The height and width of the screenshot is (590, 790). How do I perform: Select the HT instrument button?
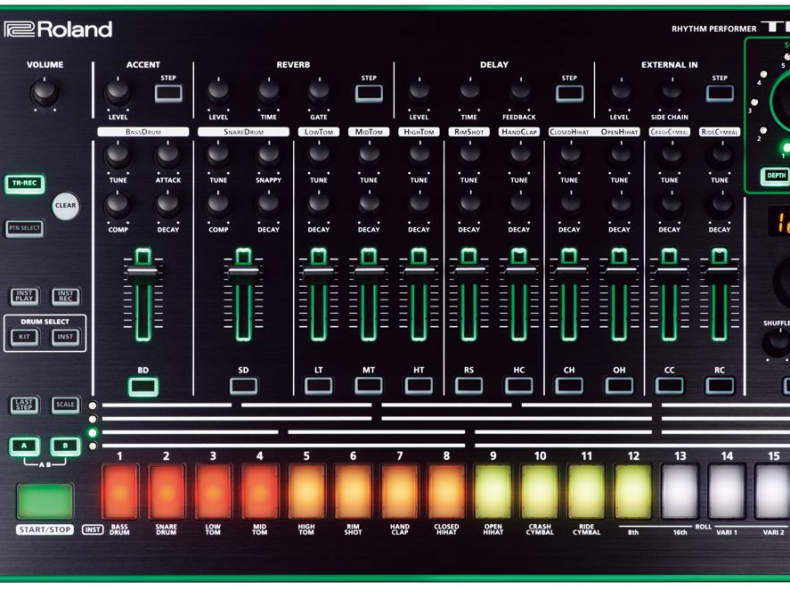(419, 386)
